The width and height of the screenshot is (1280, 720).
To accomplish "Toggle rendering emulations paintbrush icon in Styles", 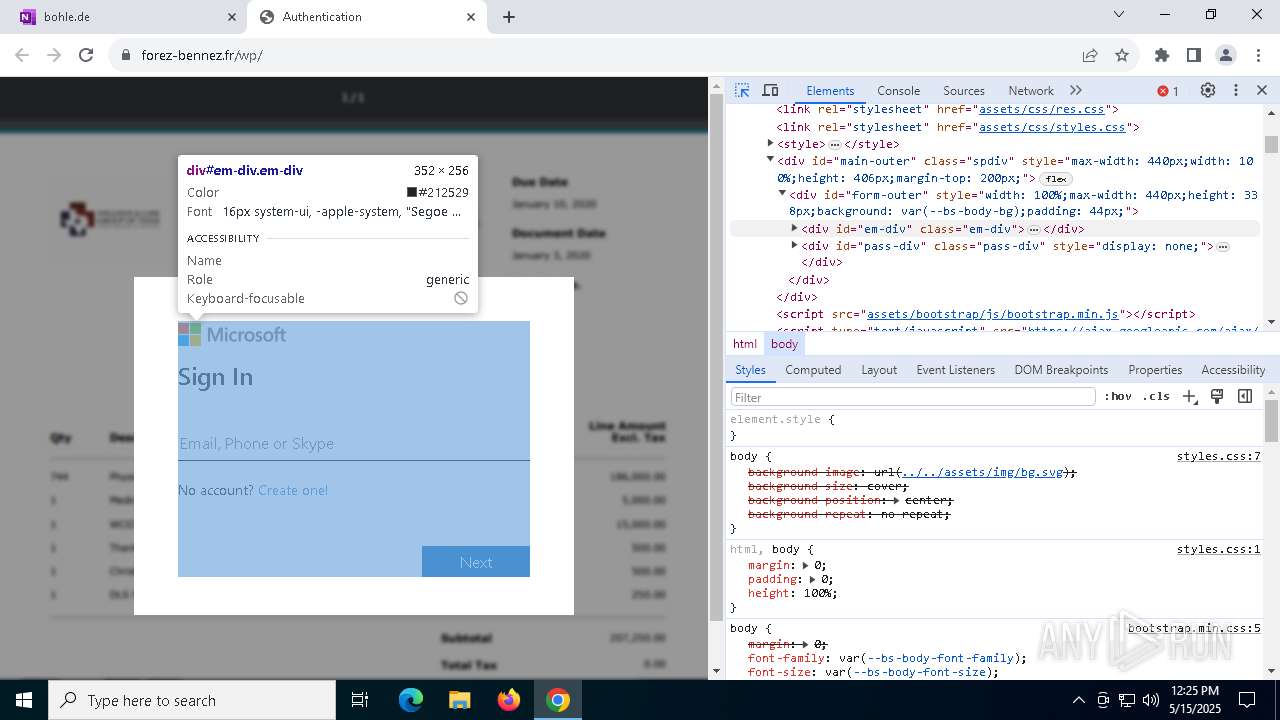I will pyautogui.click(x=1217, y=396).
